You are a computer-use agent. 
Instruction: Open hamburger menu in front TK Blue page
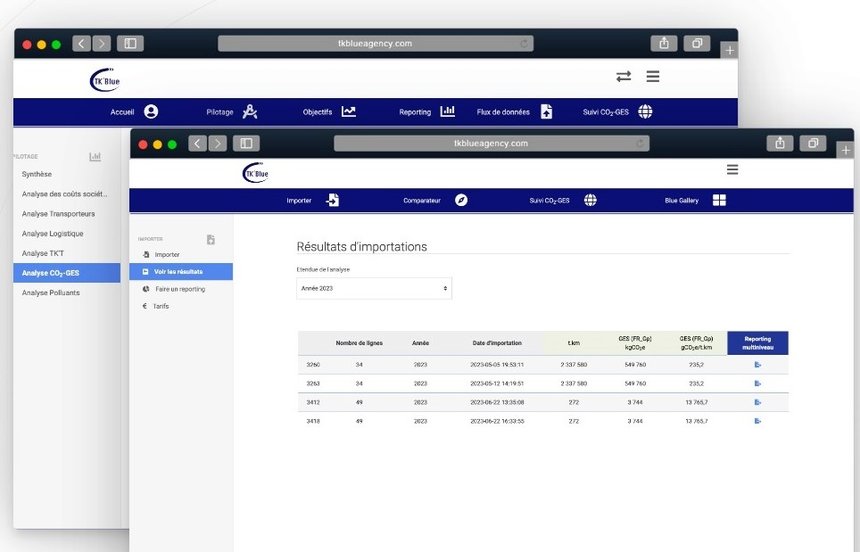(732, 170)
